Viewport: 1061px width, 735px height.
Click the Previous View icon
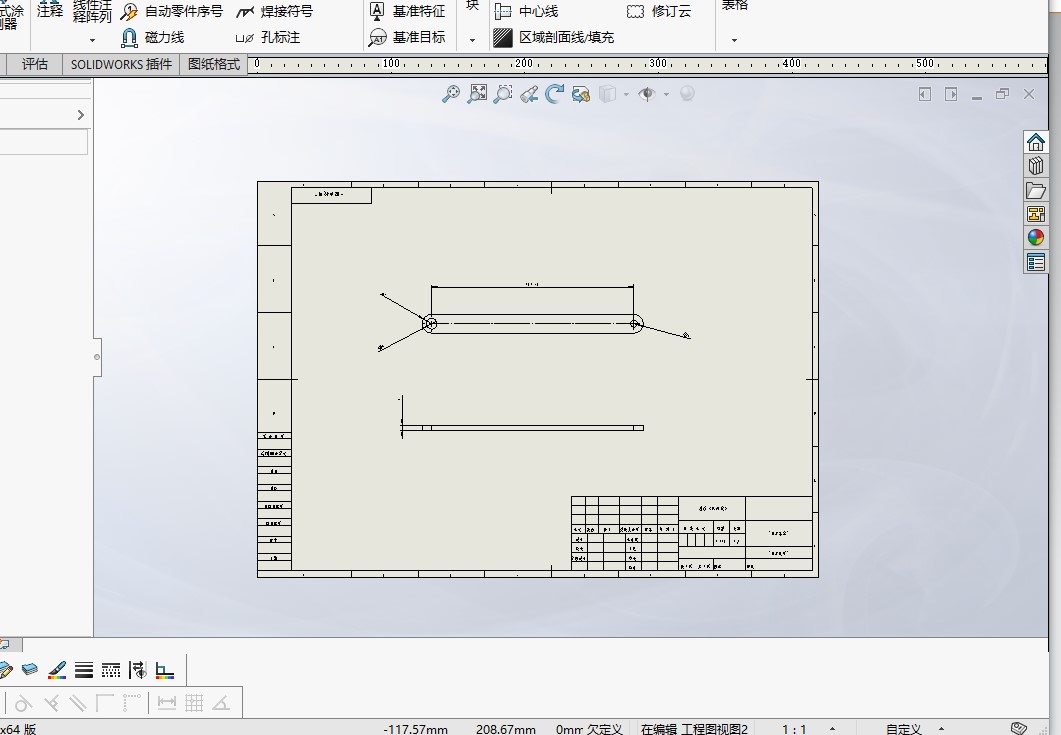(529, 93)
